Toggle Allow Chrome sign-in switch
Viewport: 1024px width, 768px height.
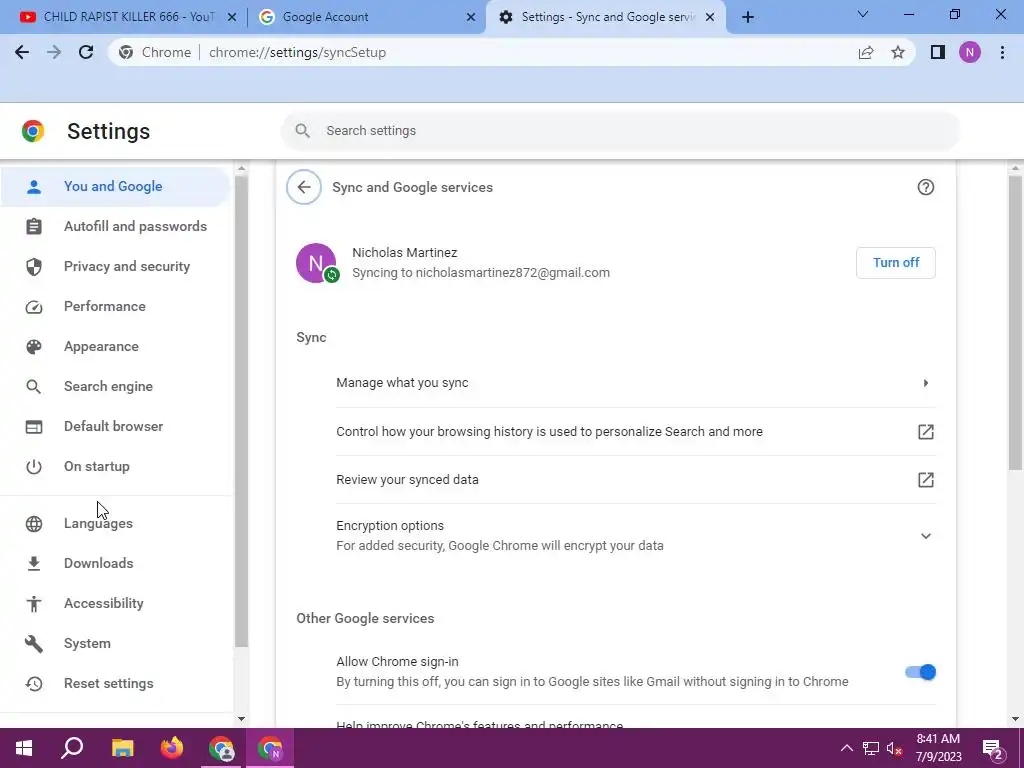point(921,672)
